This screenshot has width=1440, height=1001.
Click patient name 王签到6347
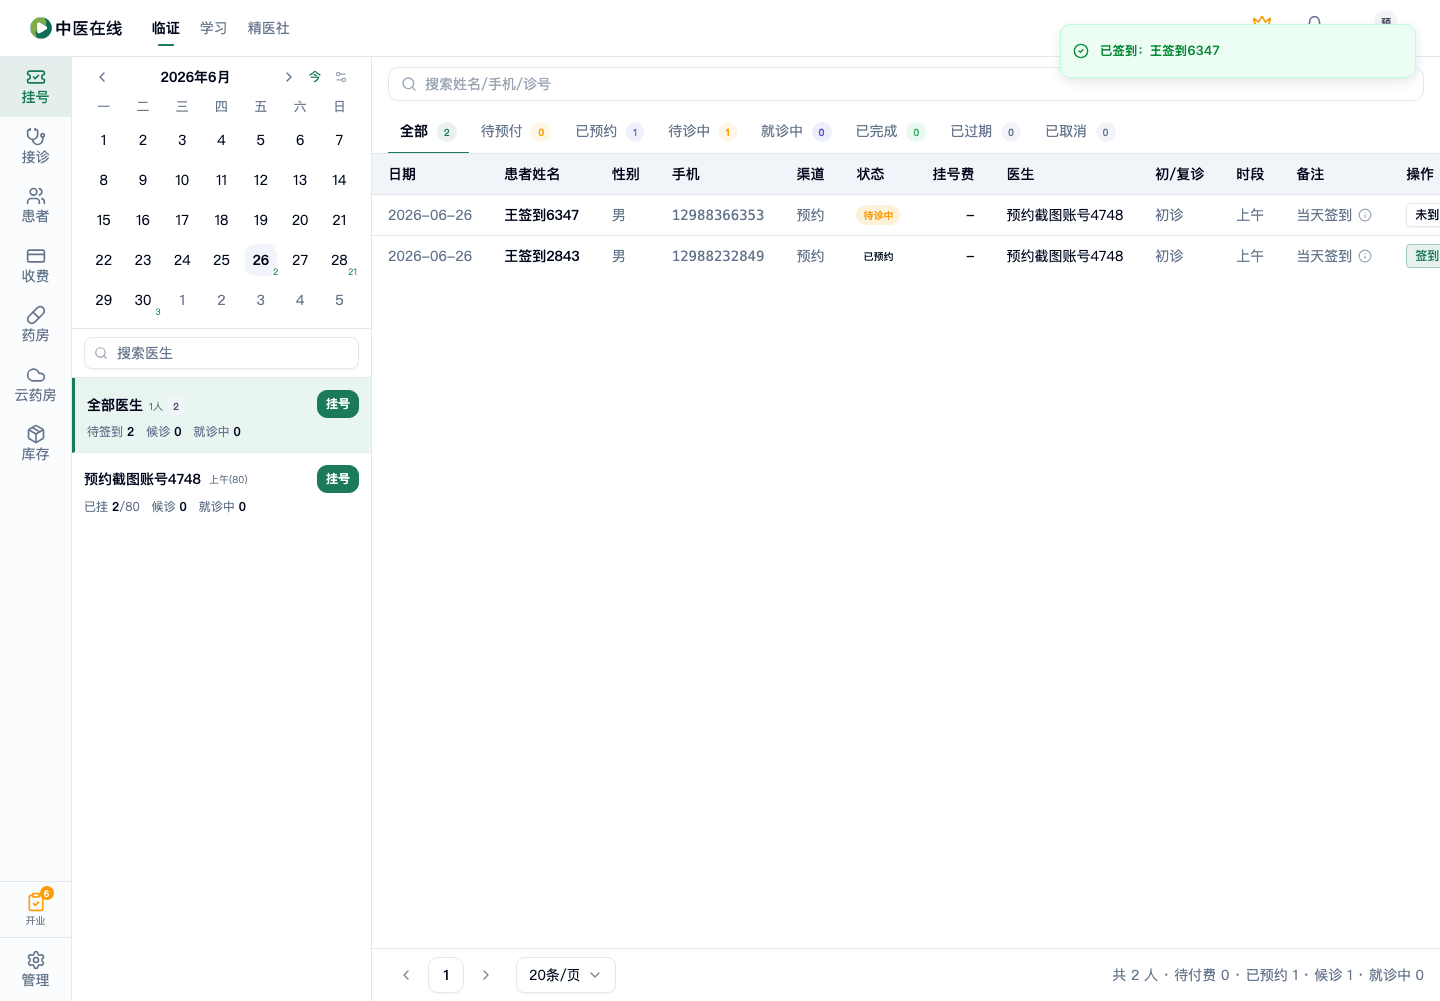pos(542,215)
